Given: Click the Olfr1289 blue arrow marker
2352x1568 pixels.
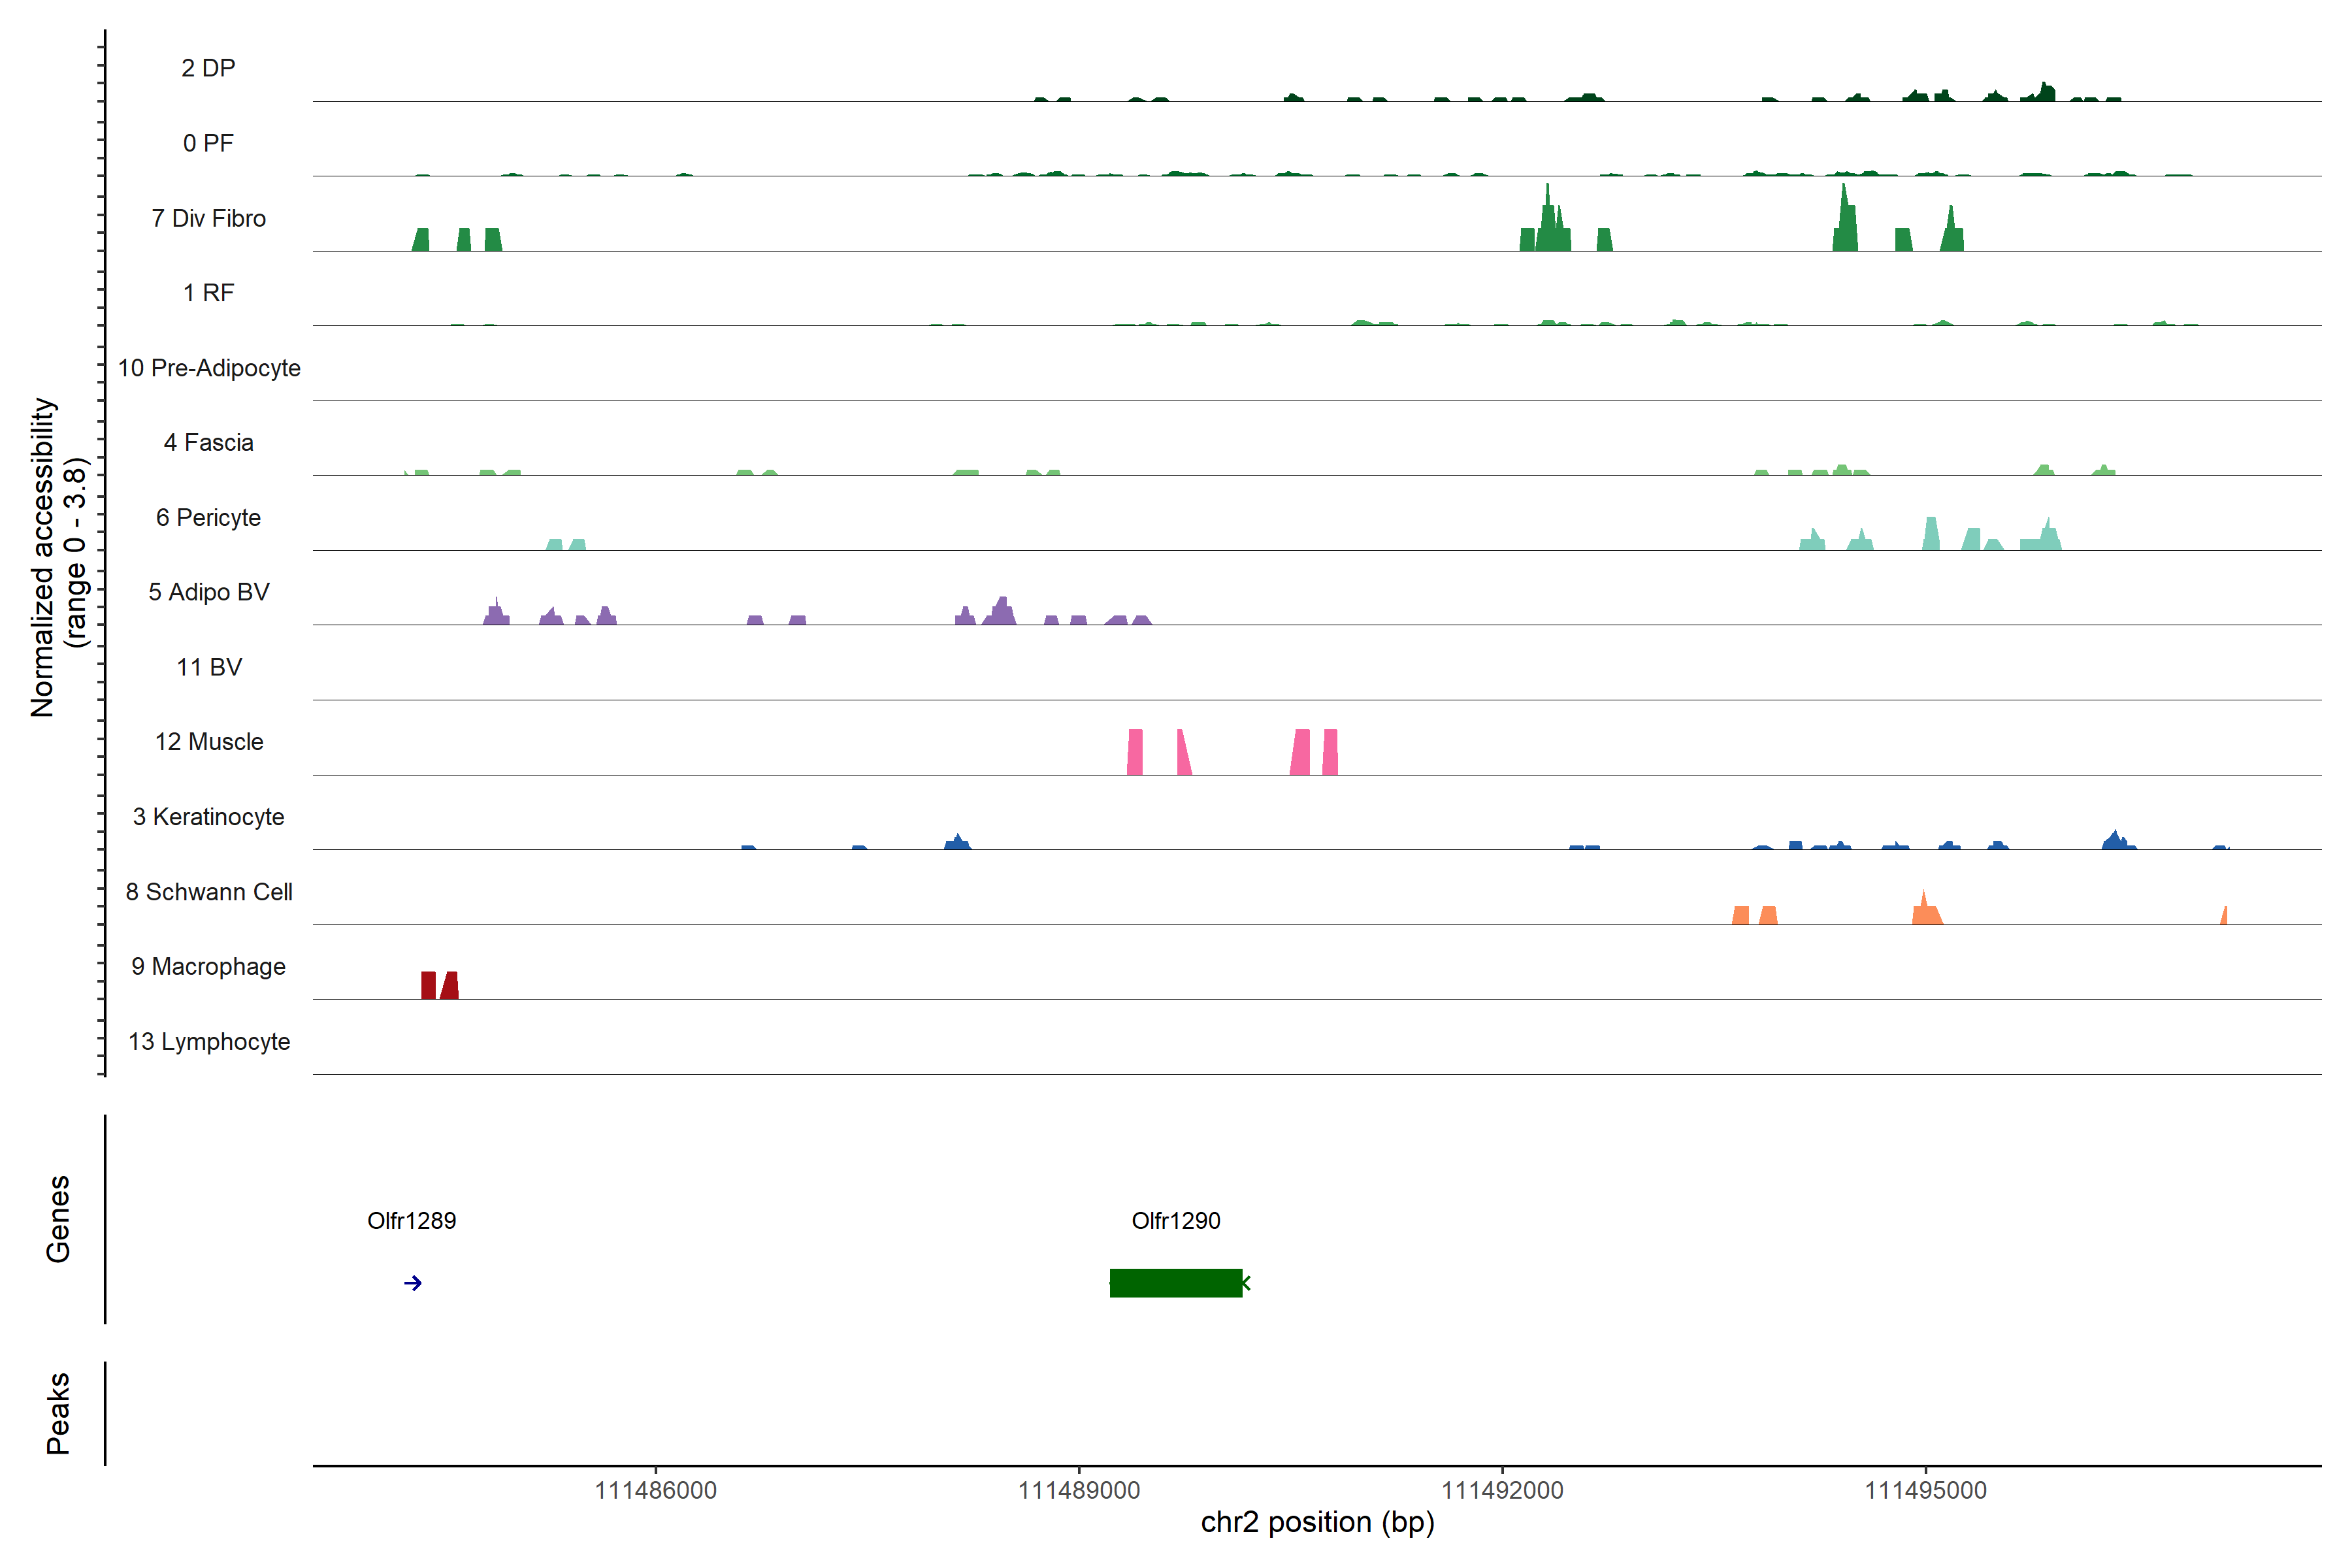Looking at the screenshot, I should (x=413, y=1283).
